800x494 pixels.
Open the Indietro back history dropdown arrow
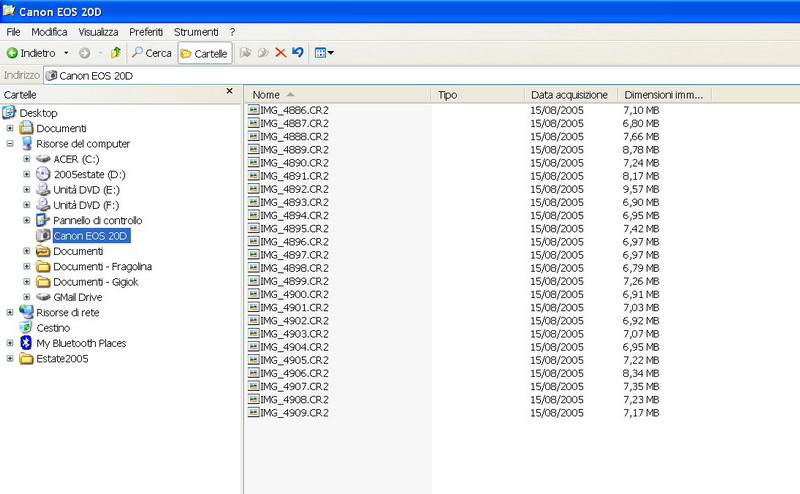(67, 53)
